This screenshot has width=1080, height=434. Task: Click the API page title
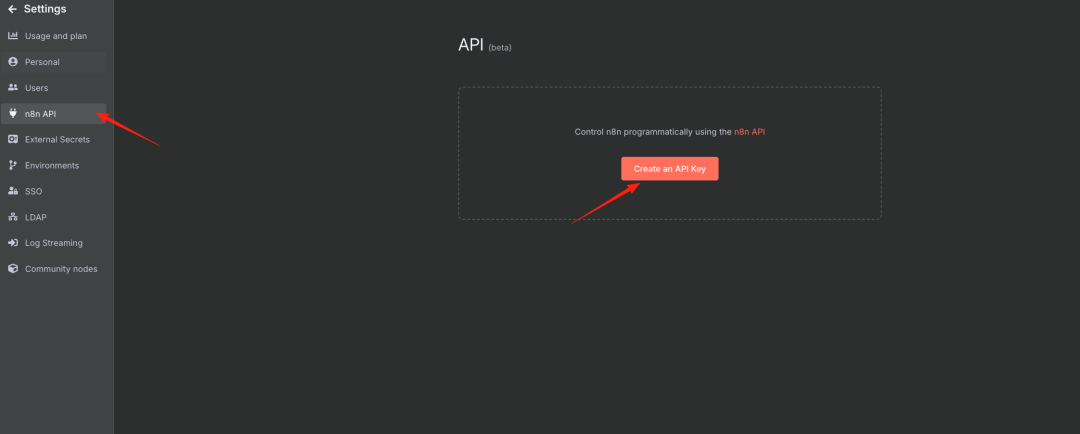(471, 45)
